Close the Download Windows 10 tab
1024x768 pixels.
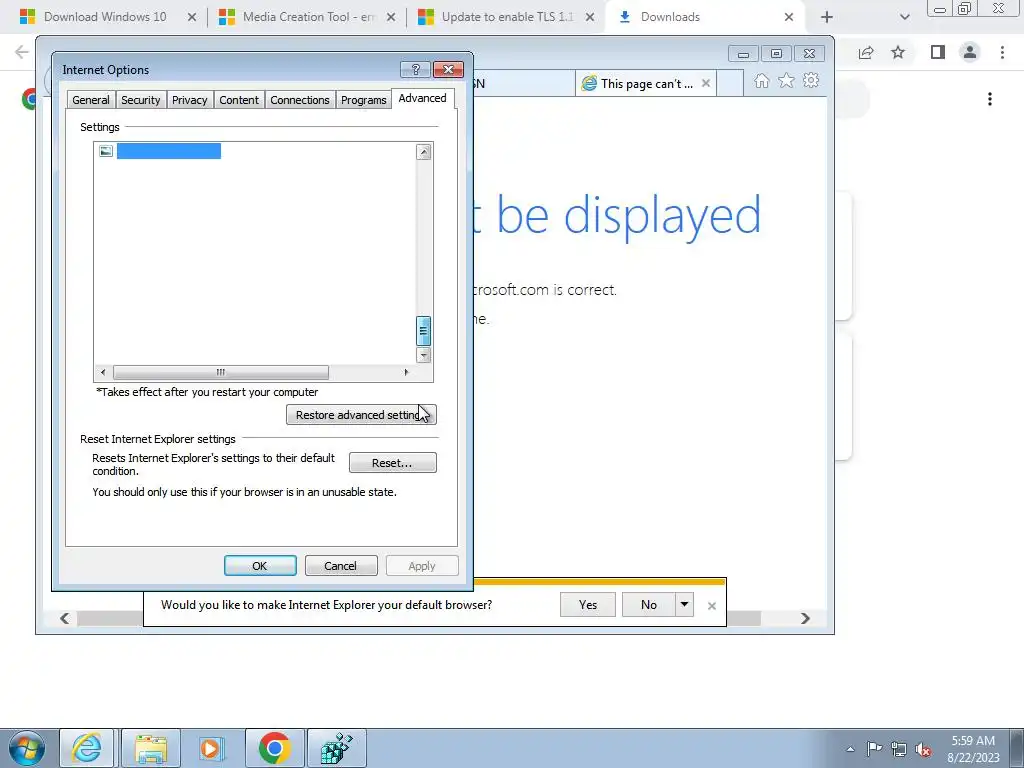coord(192,17)
